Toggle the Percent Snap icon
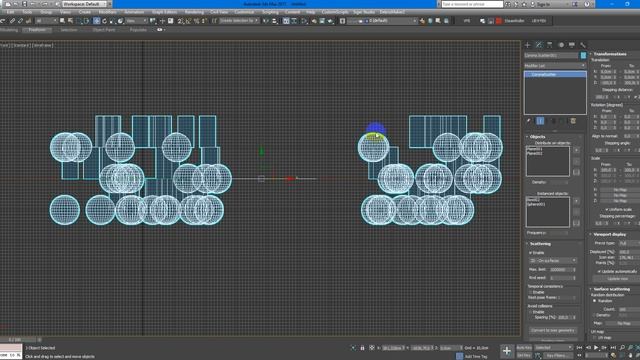The width and height of the screenshot is (640, 360). pos(196,21)
